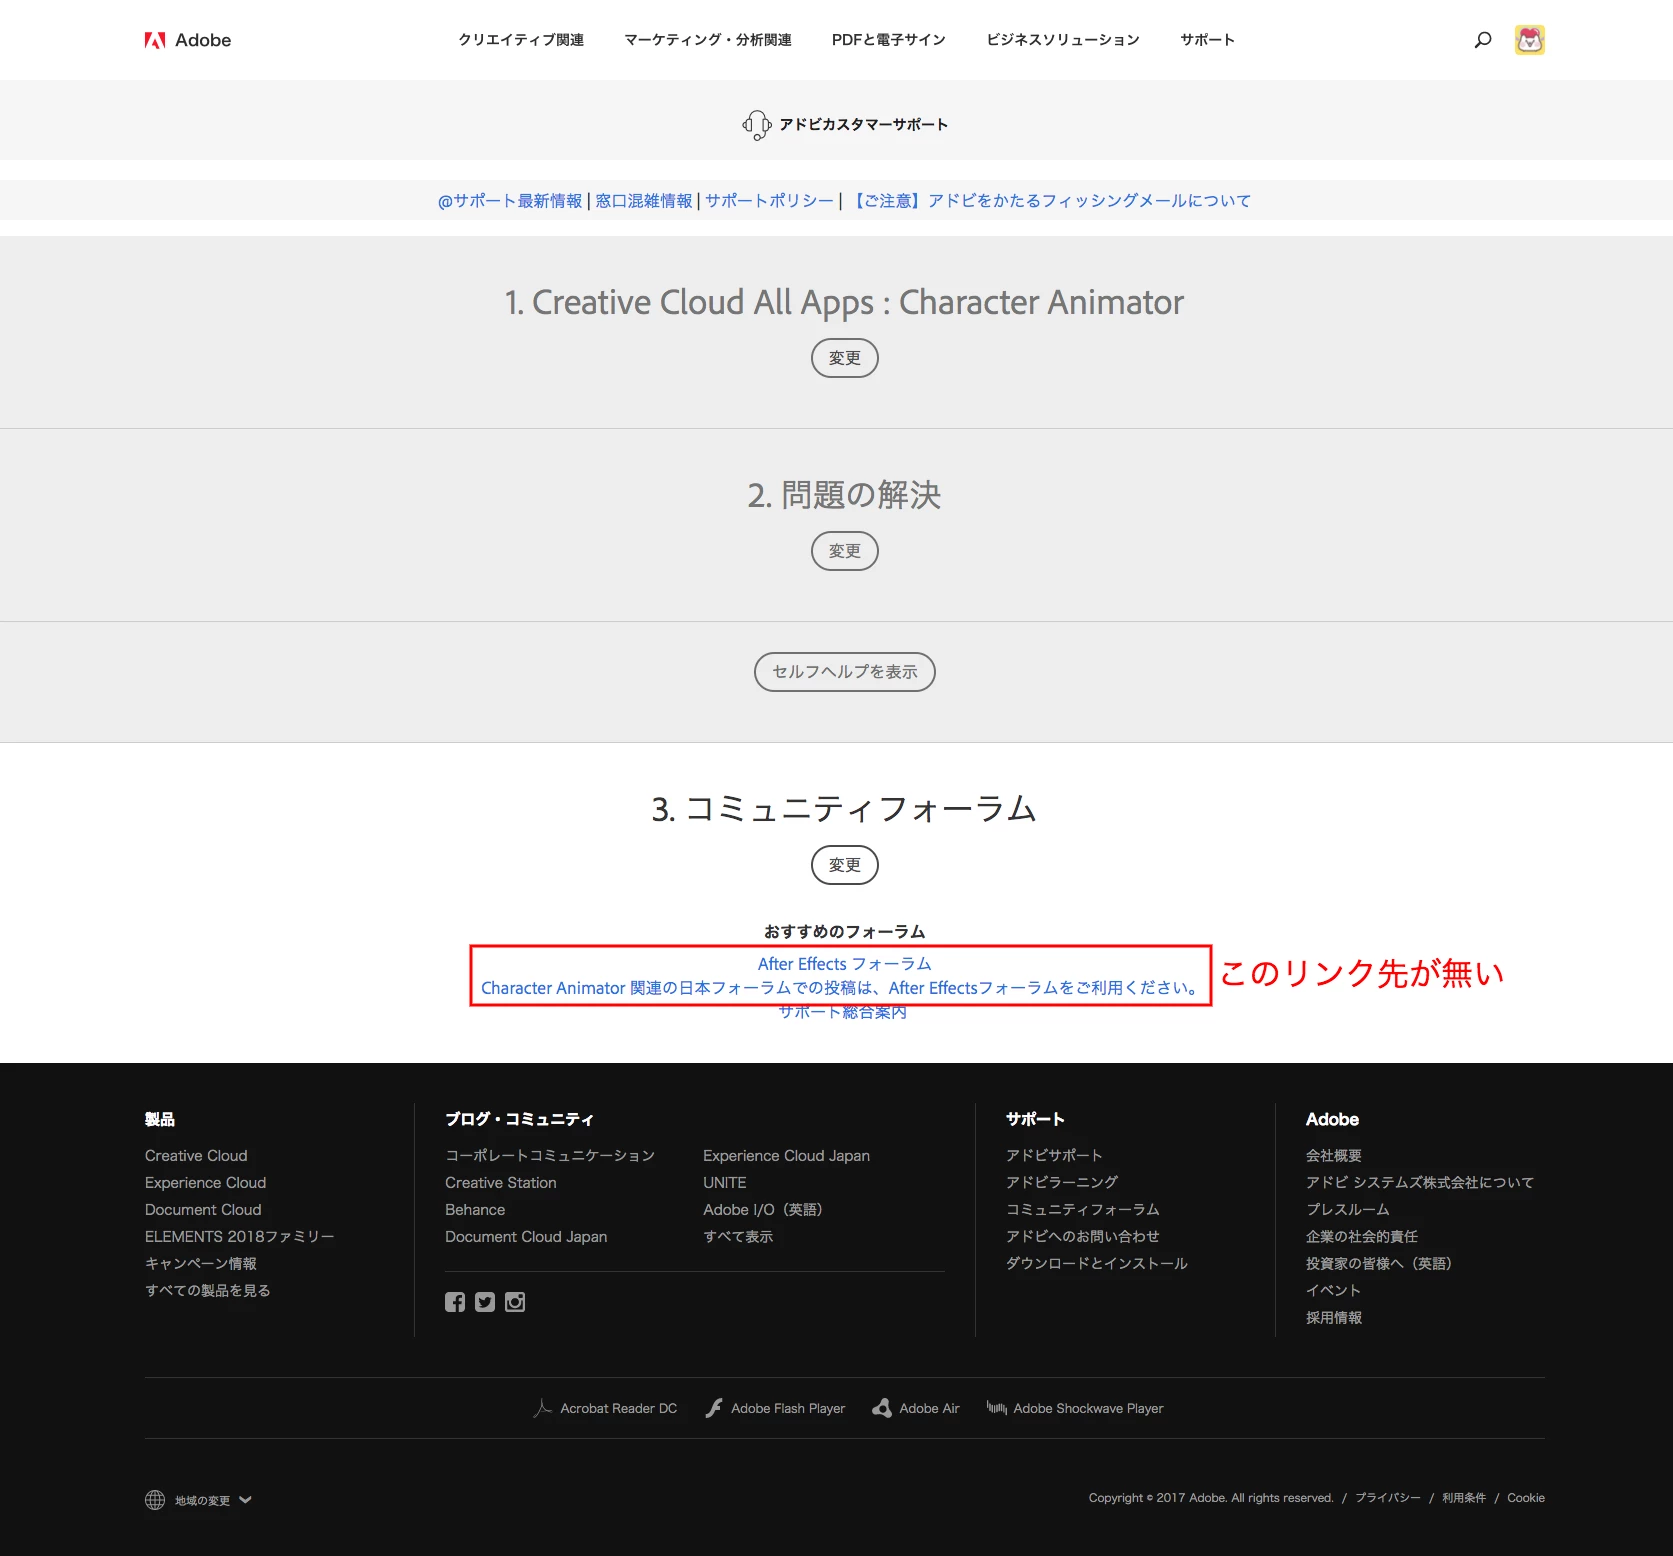
Task: Open 採用情報 footer link
Action: tap(1334, 1318)
